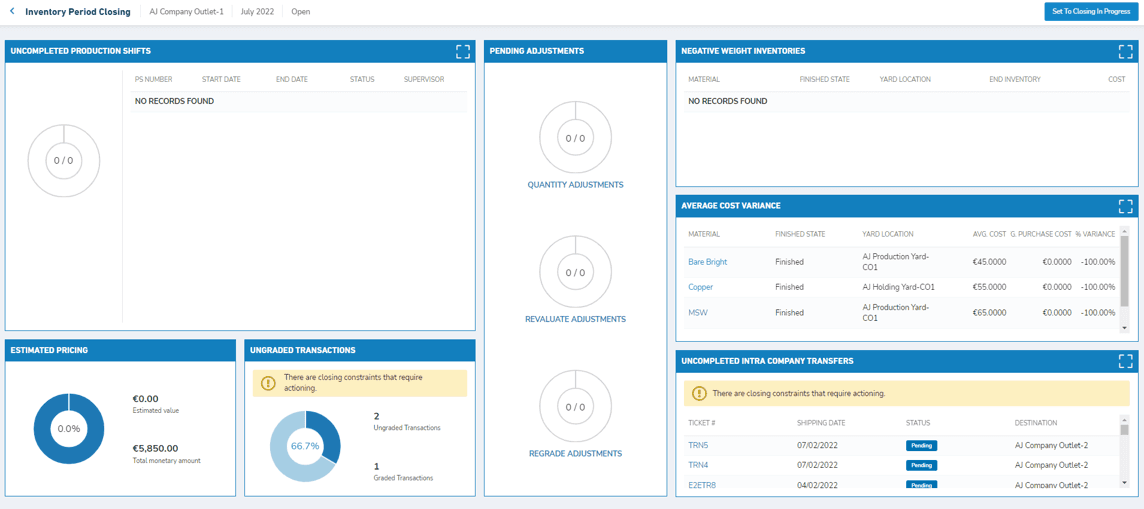1144x509 pixels.
Task: Expand the Uncompleted Production Shifts panel fullscreen
Action: pyautogui.click(x=463, y=51)
